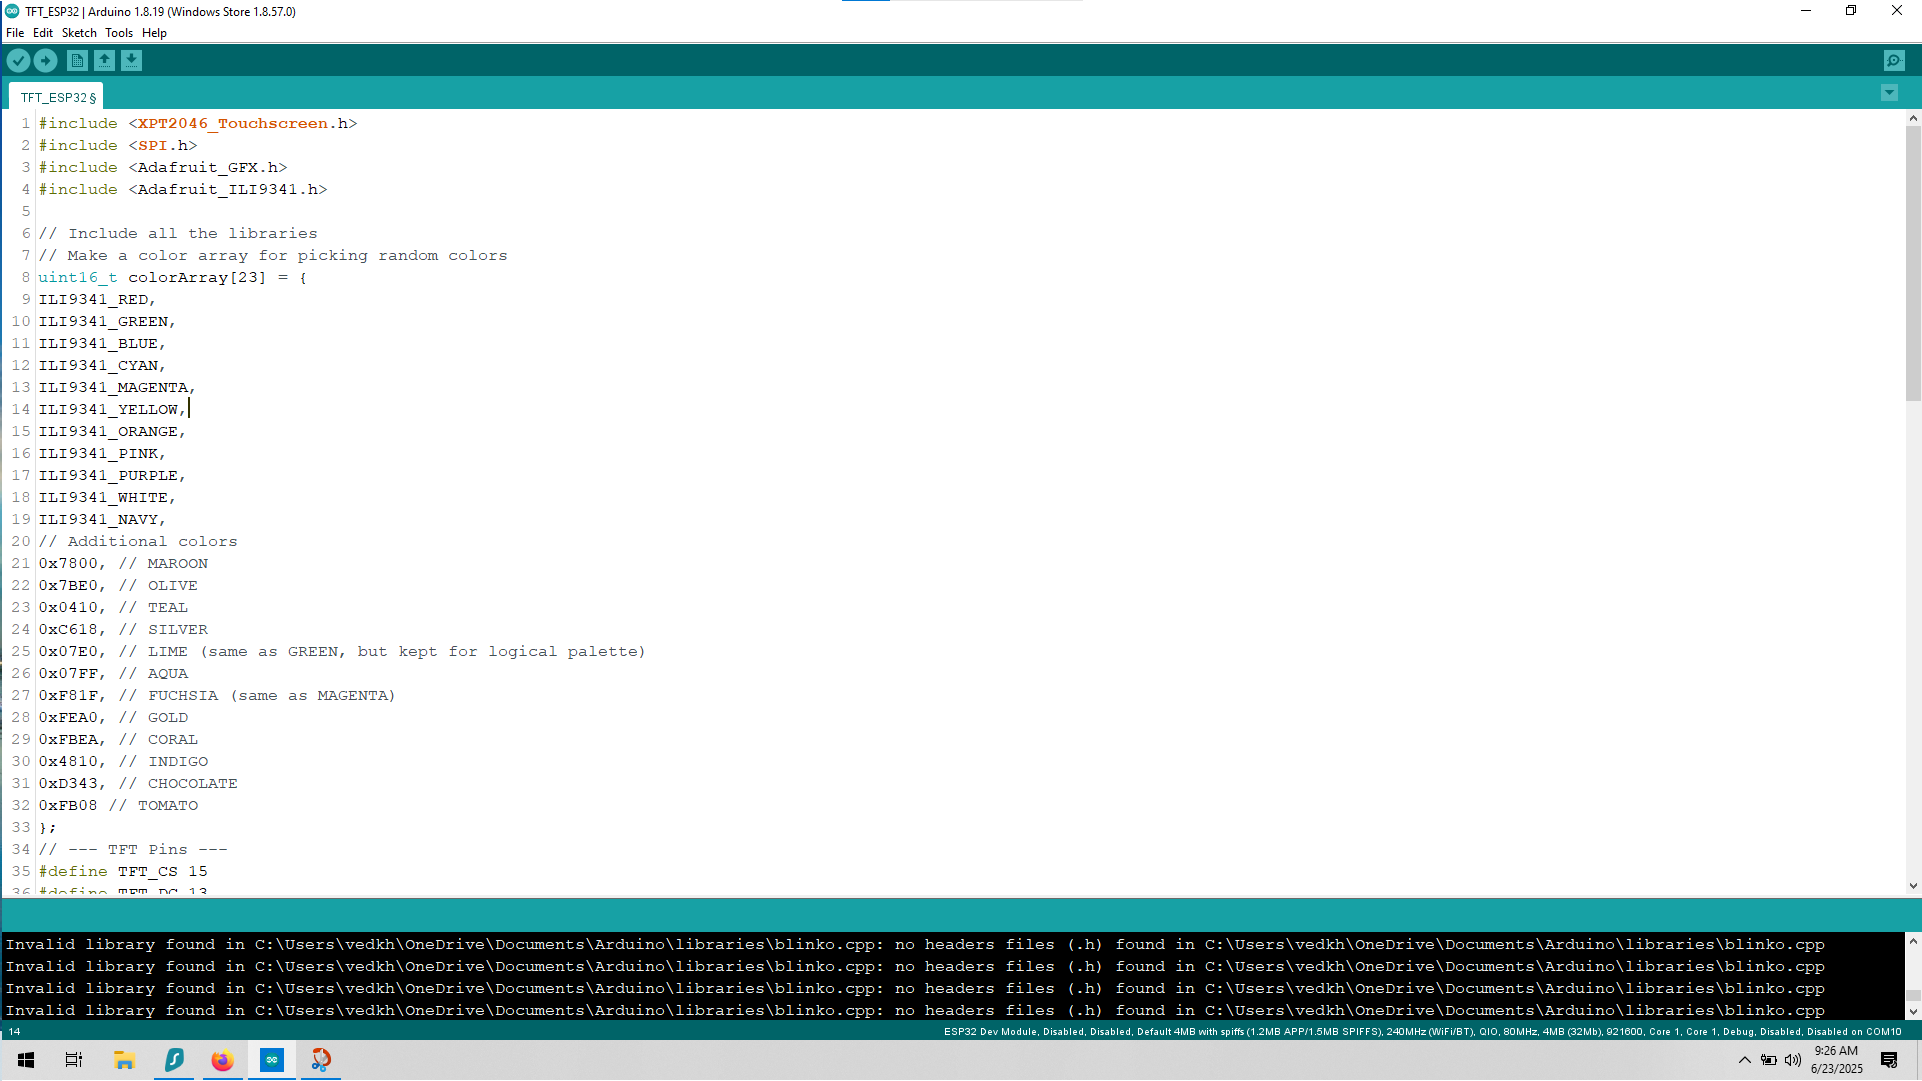This screenshot has width=1922, height=1081.
Task: Place cursor on ILI9341_NAVY line
Action: pyautogui.click(x=102, y=520)
